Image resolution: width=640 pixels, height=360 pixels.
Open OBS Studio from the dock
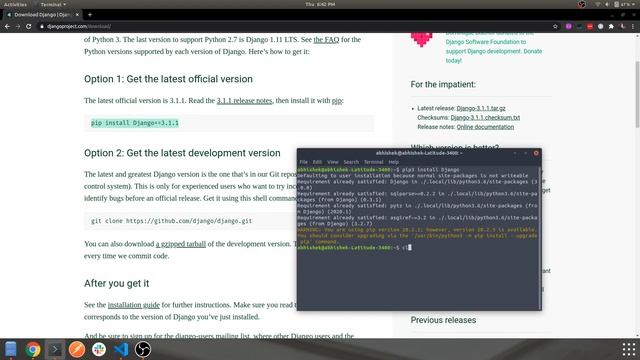[143, 349]
